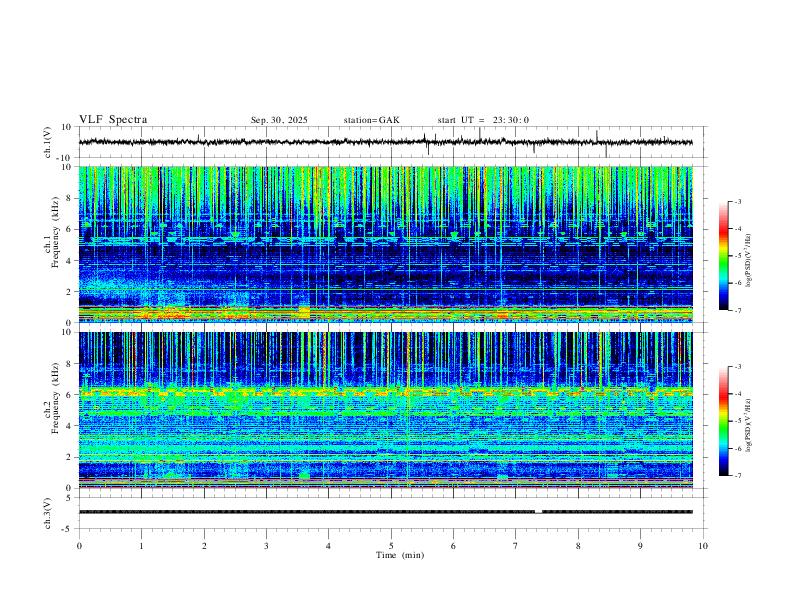Click the "station=GAK" header label
Image resolution: width=792 pixels, height=612 pixels.
pyautogui.click(x=372, y=120)
